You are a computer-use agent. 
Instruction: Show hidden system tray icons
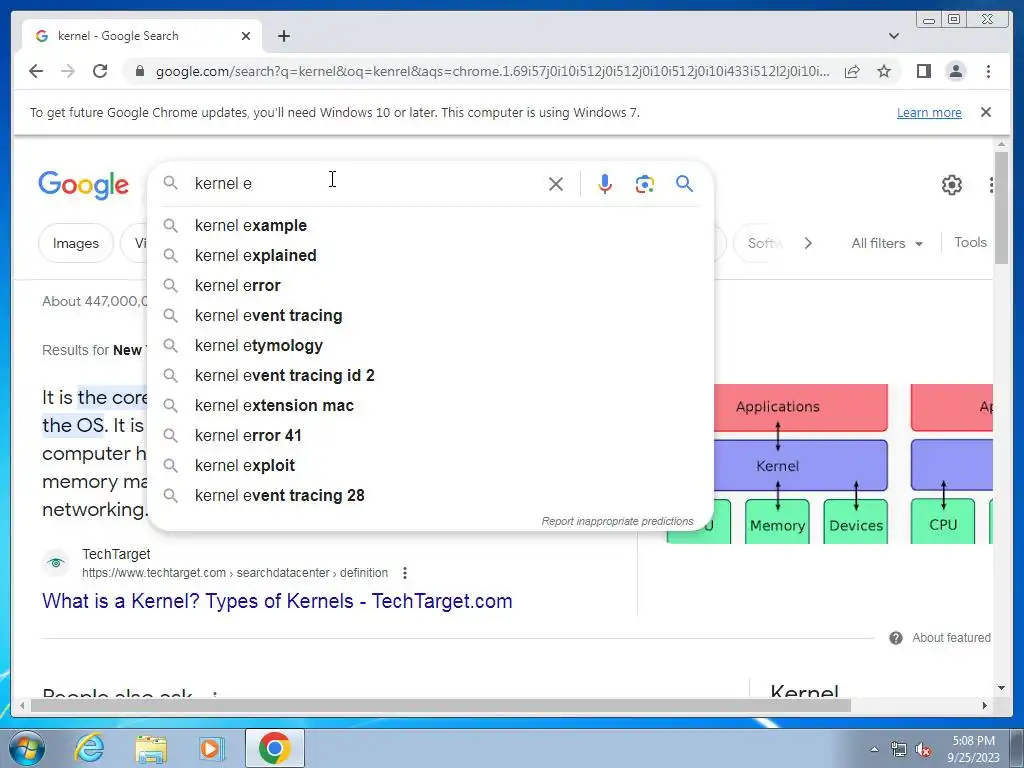tap(874, 749)
